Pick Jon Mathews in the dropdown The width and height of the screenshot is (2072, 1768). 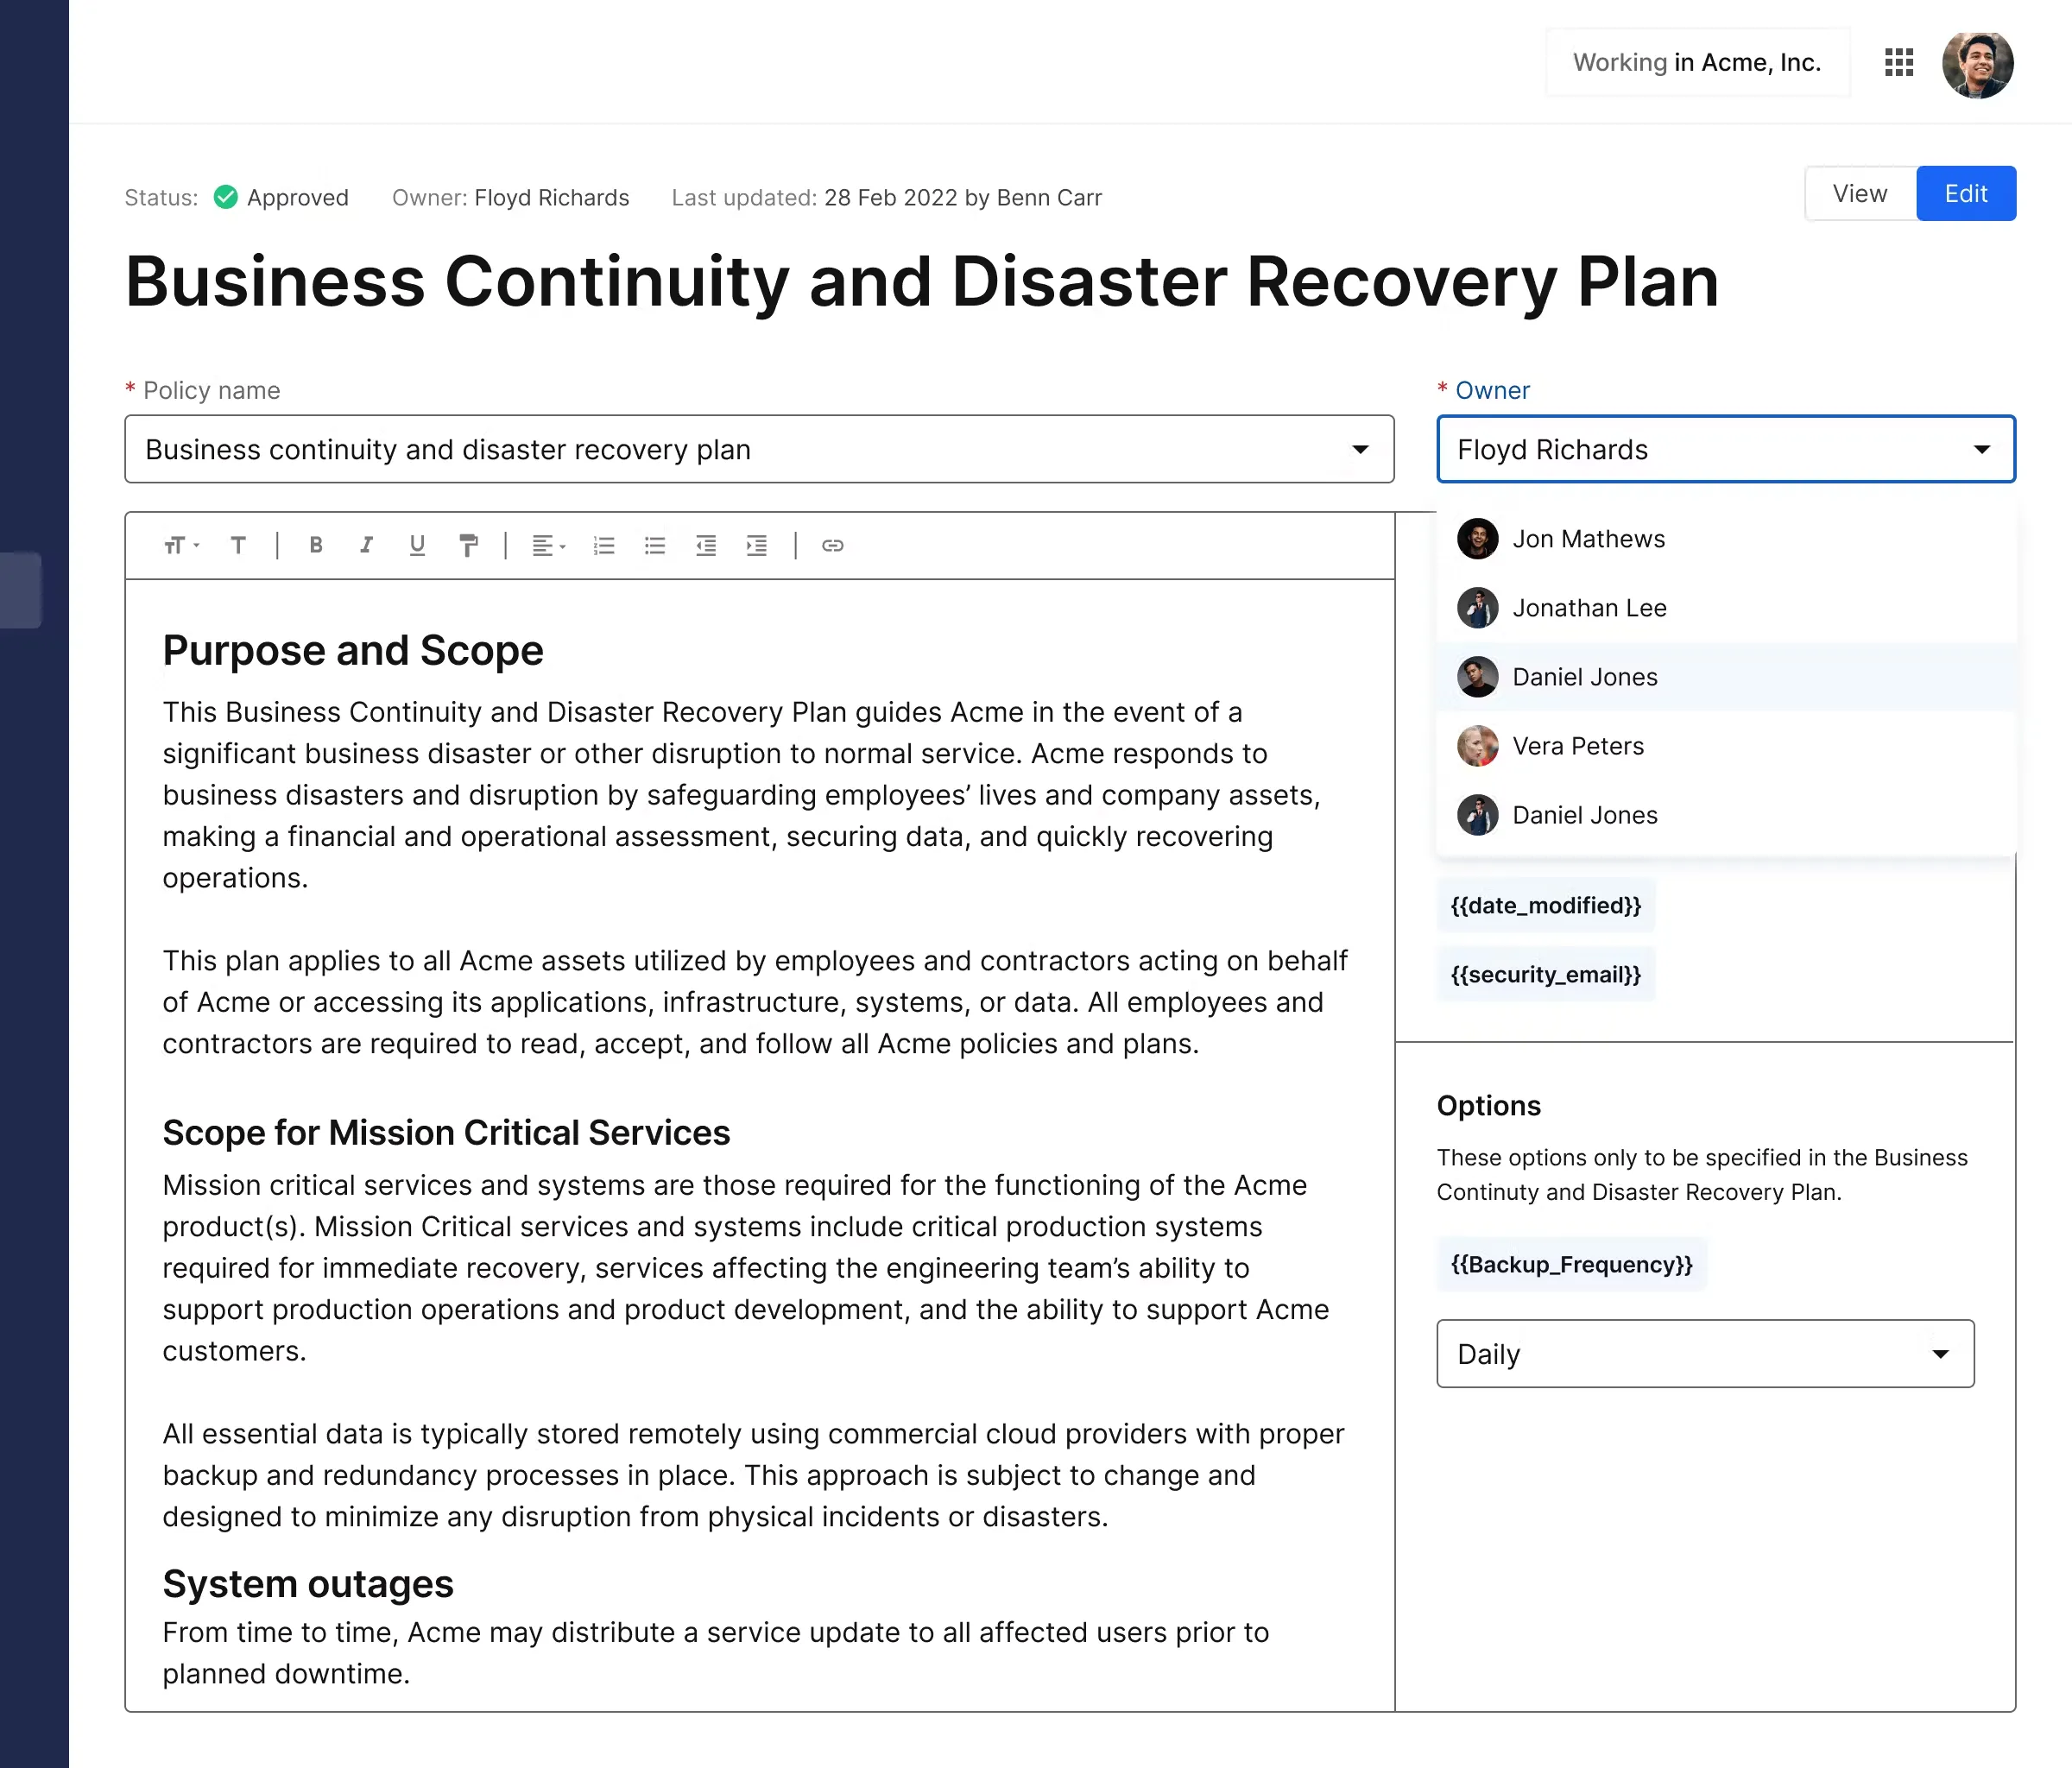(1588, 539)
